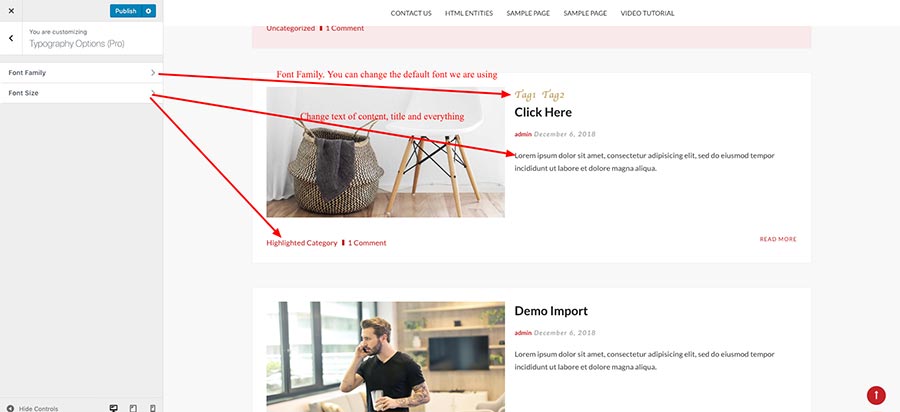Click the Tag1 tag link
The image size is (900, 412).
[525, 95]
